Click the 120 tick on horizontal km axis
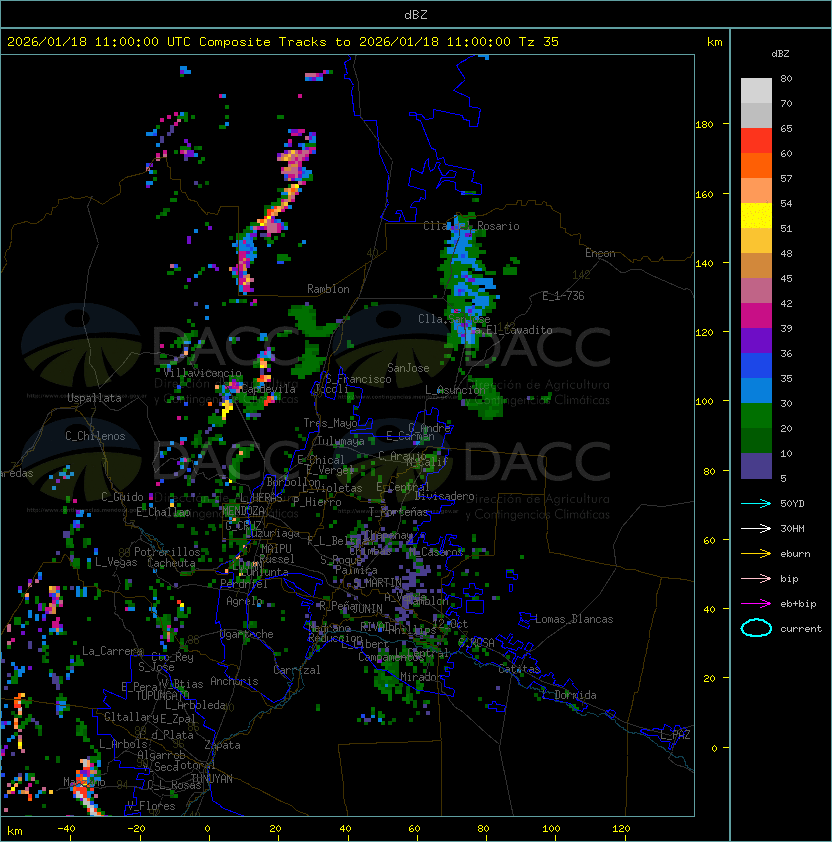 (621, 829)
